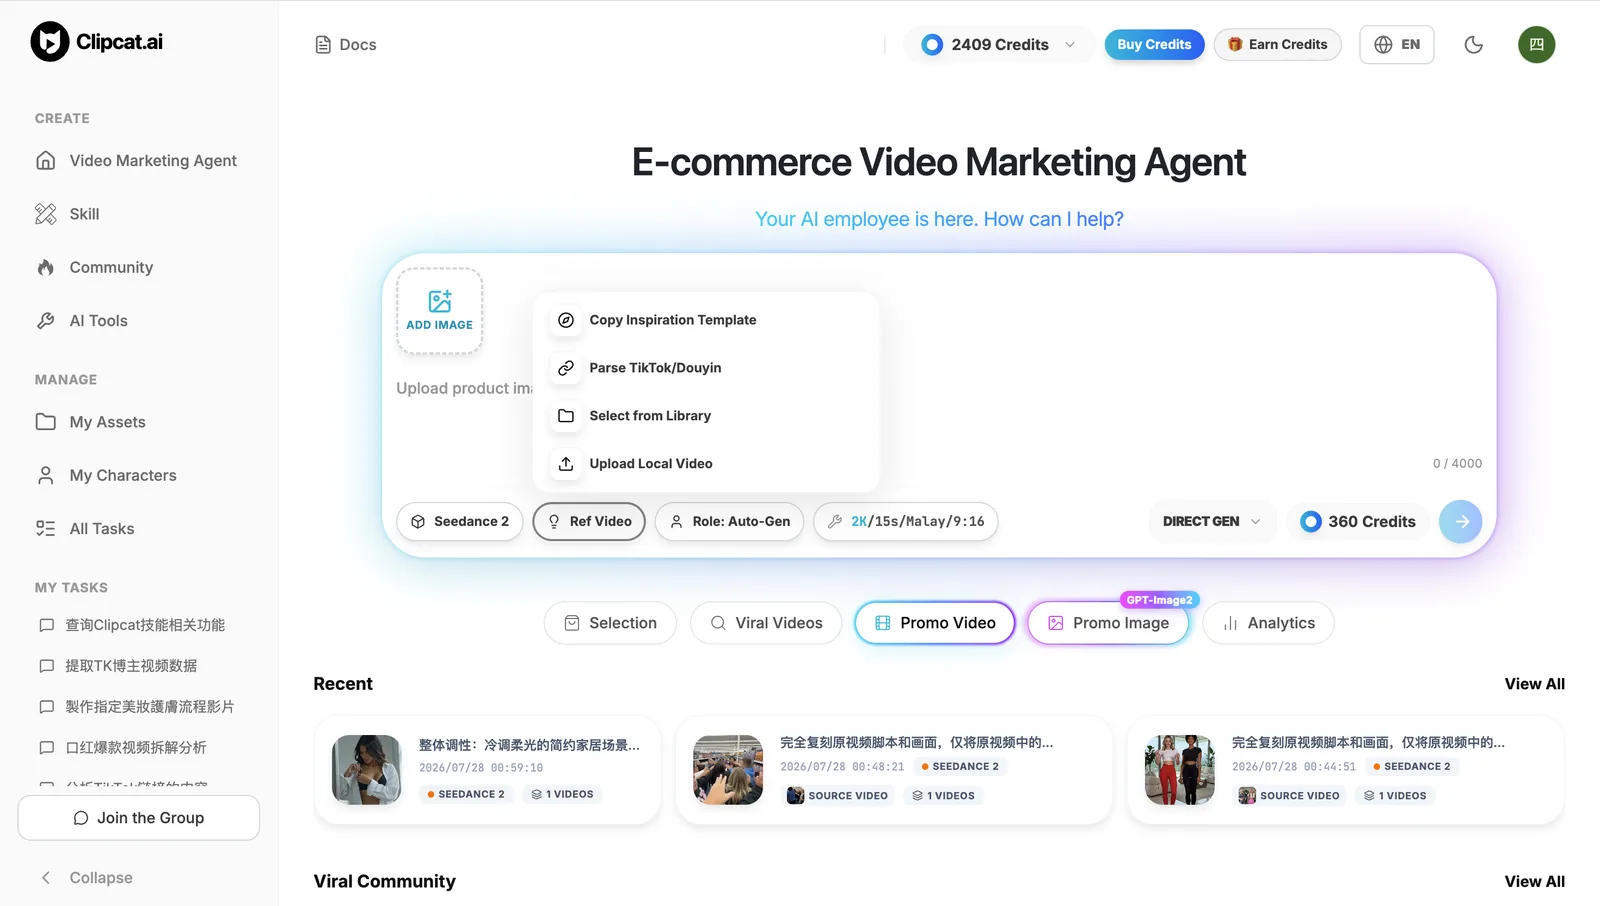Click the wrench icon next to AI Tools
The height and width of the screenshot is (906, 1600).
click(x=46, y=321)
